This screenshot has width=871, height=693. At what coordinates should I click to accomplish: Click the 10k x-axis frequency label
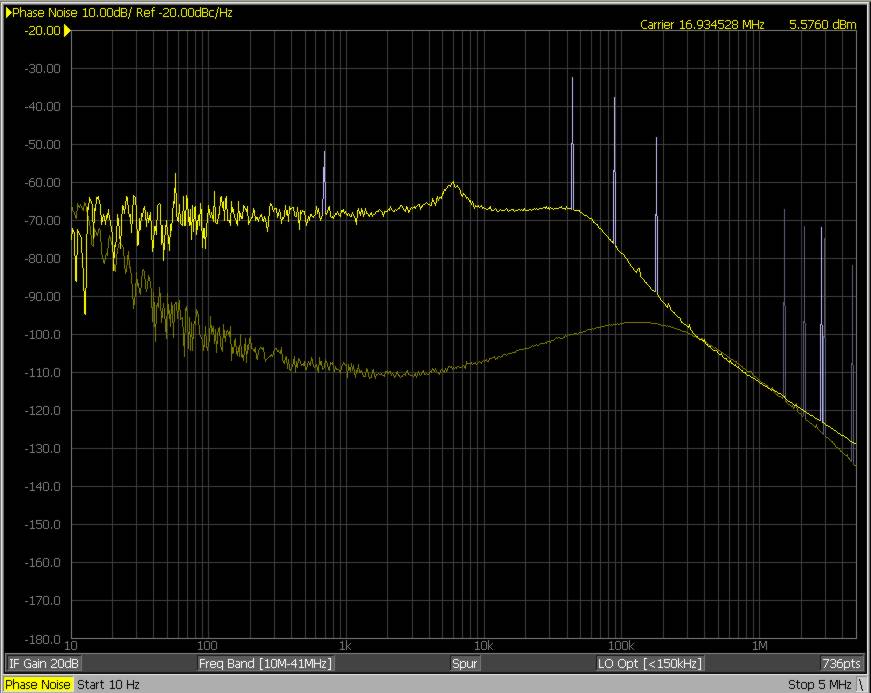coord(483,646)
